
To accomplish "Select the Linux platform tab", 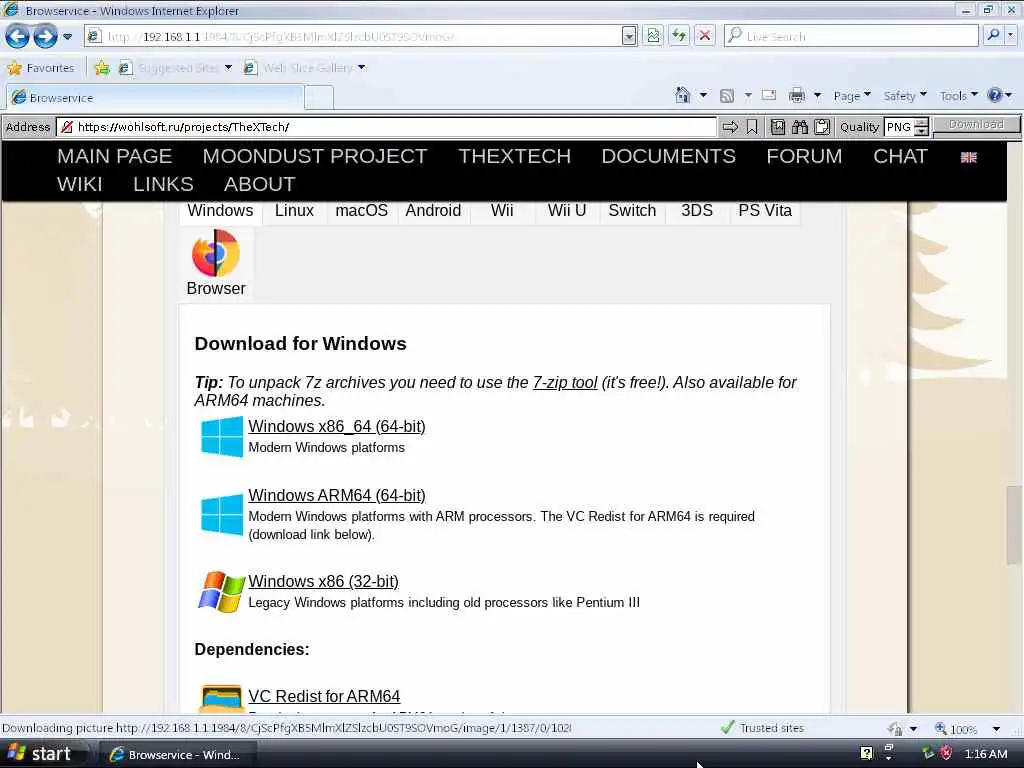I will point(294,211).
